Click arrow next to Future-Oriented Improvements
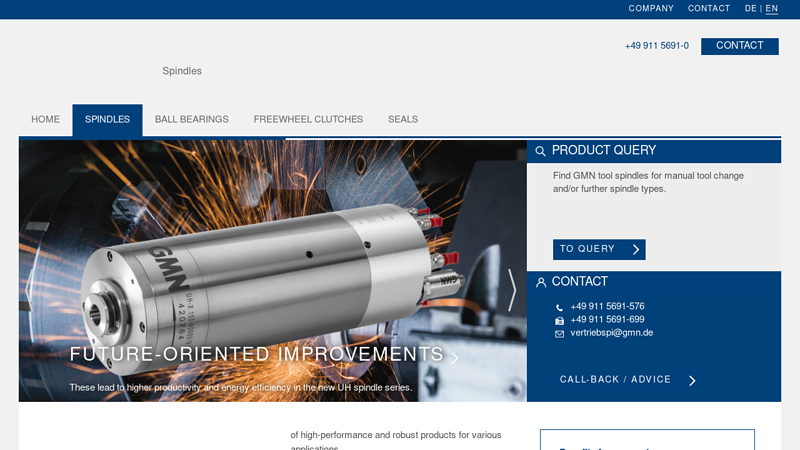The height and width of the screenshot is (450, 800). [455, 357]
